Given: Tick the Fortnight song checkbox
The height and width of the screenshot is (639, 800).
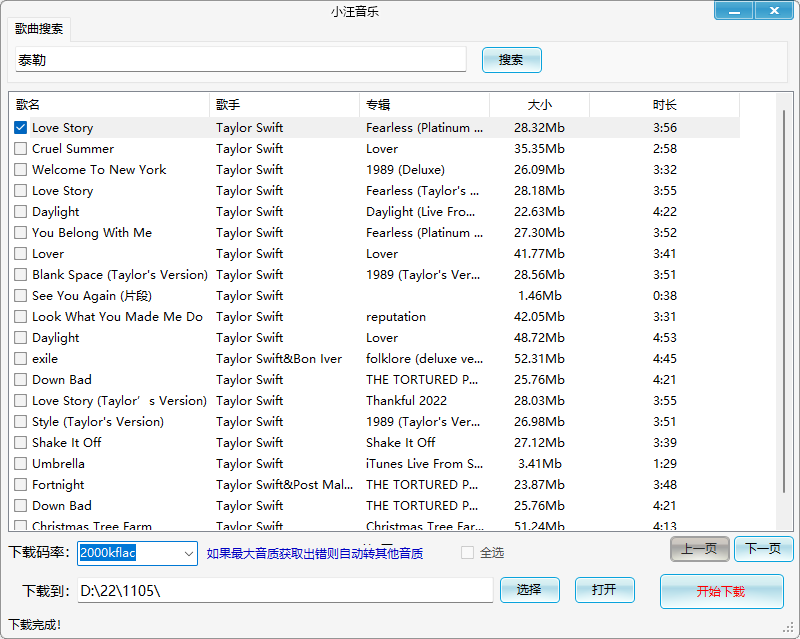Looking at the screenshot, I should tap(20, 484).
